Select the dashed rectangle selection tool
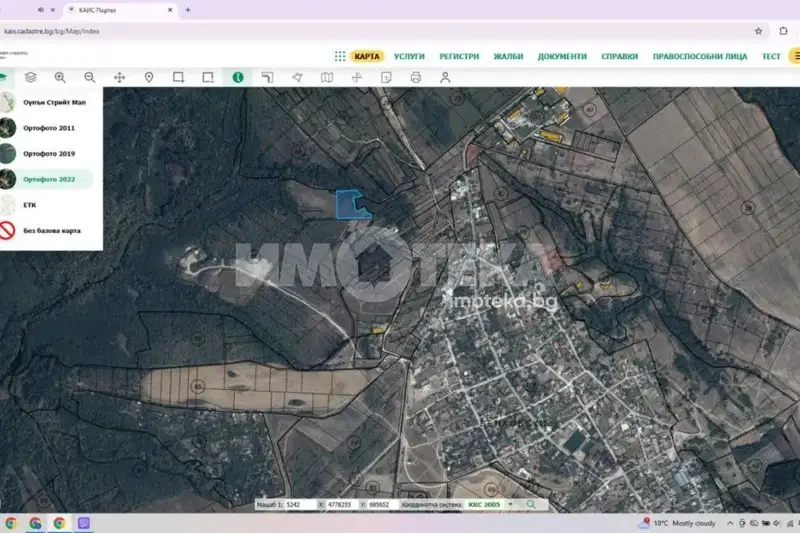800x533 pixels. [x=208, y=77]
